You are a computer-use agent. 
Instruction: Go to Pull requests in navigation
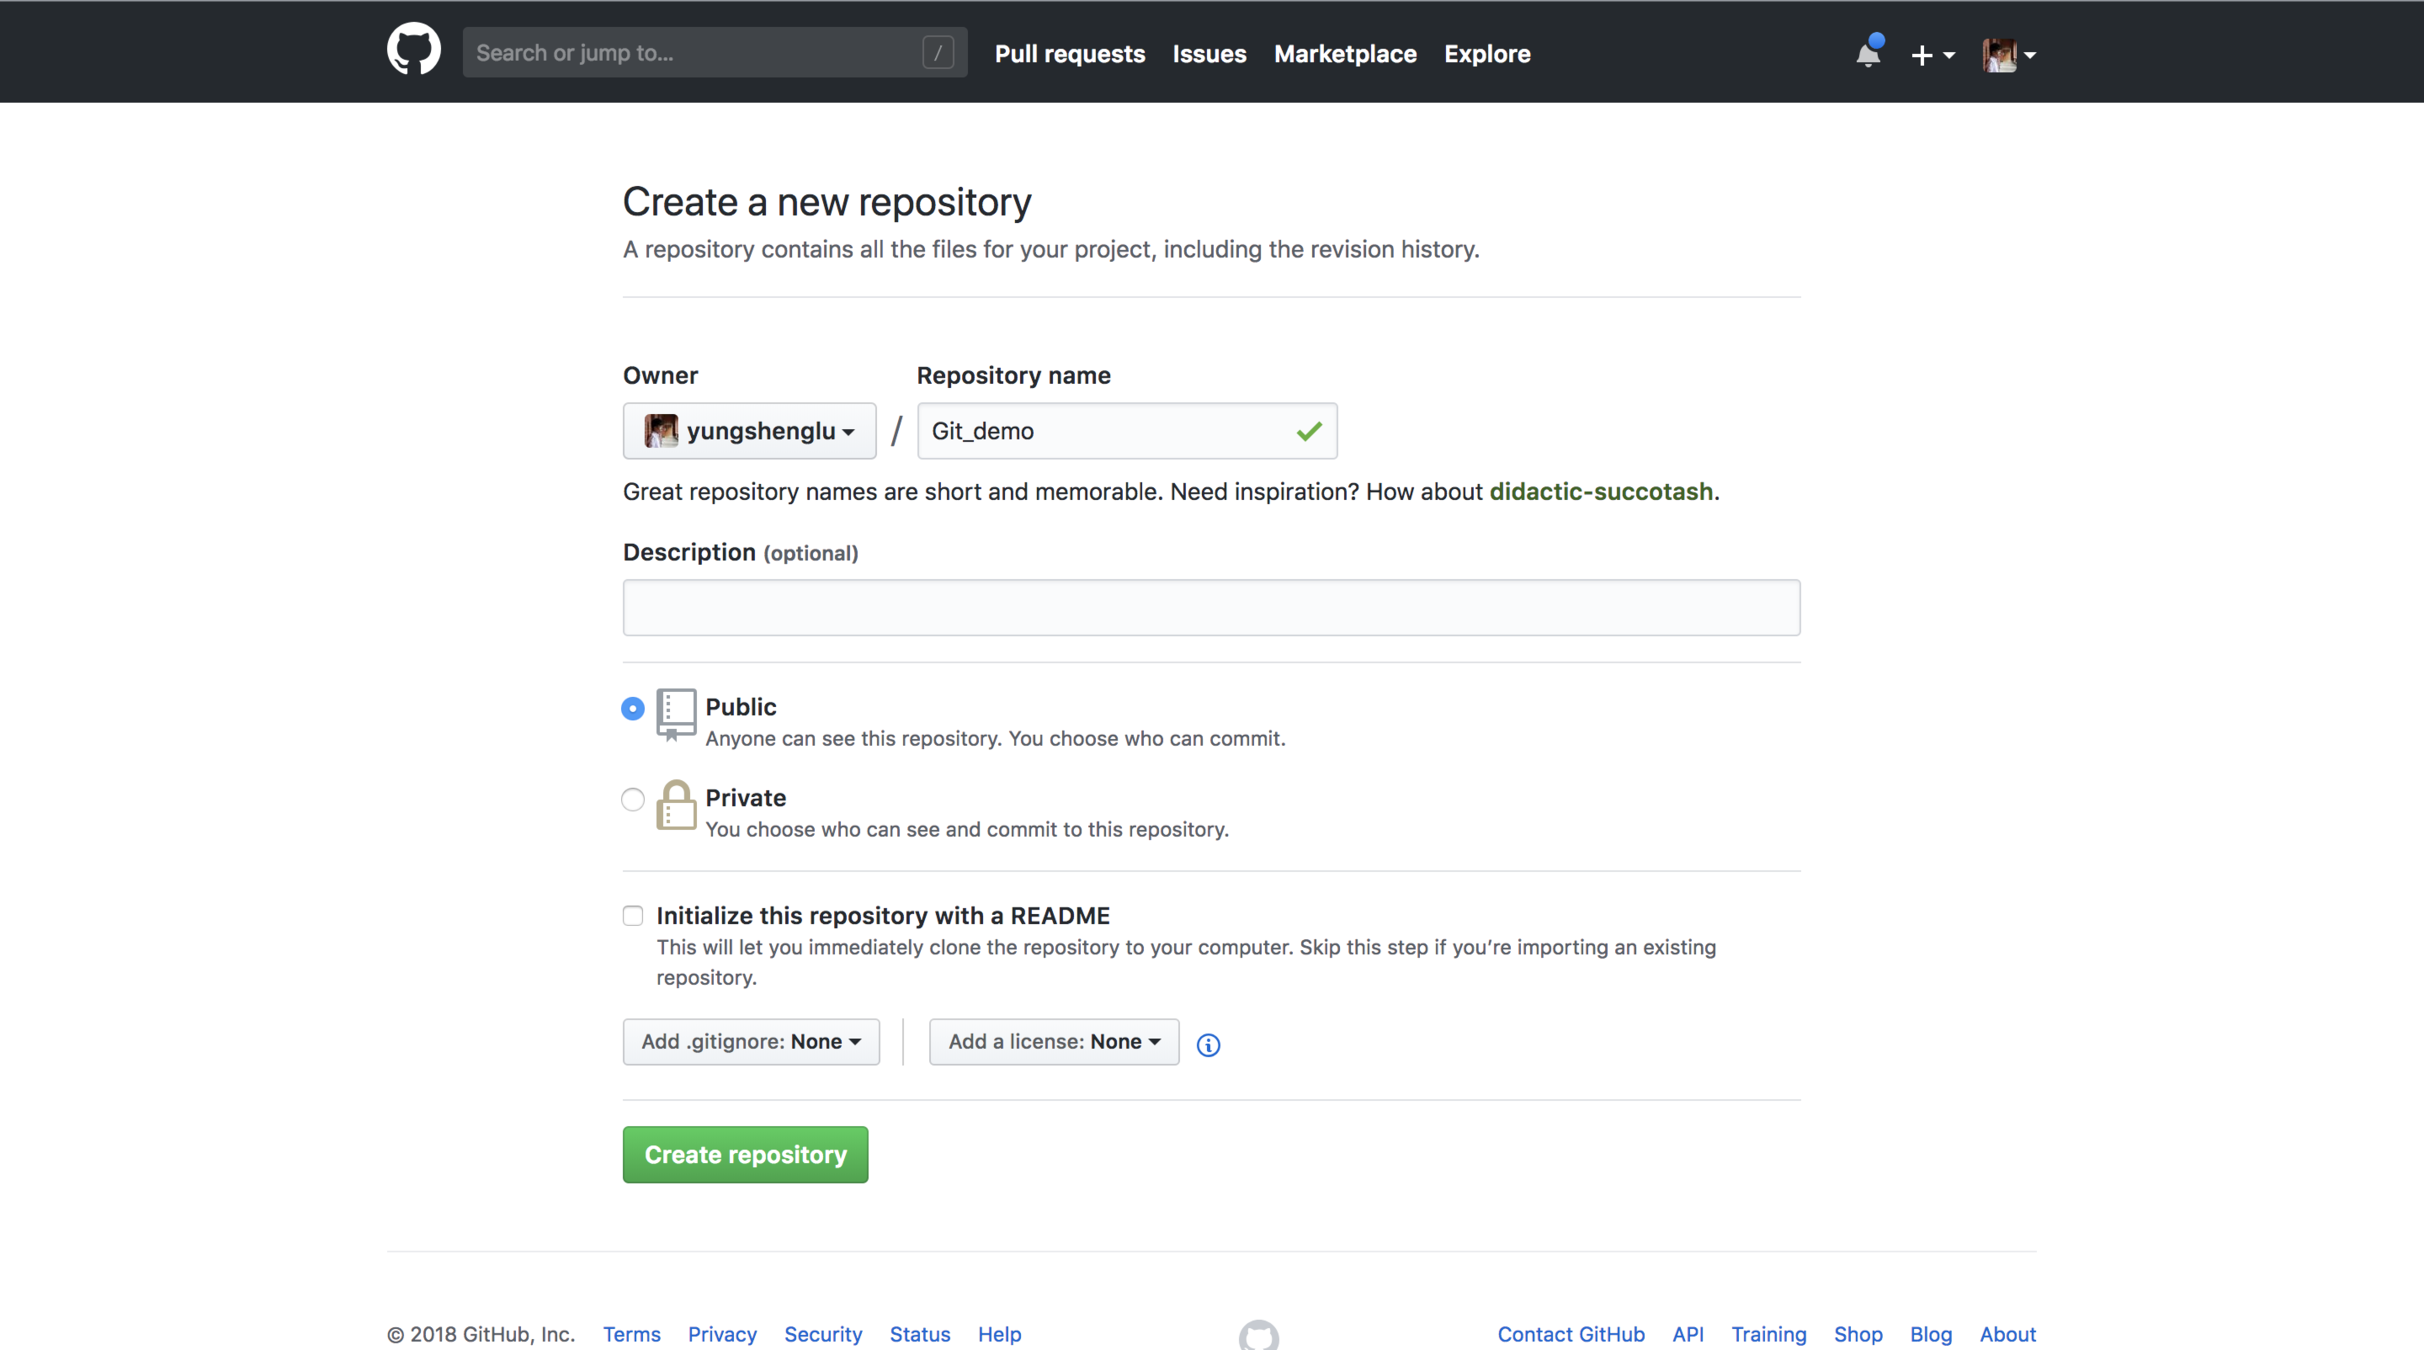coord(1069,54)
